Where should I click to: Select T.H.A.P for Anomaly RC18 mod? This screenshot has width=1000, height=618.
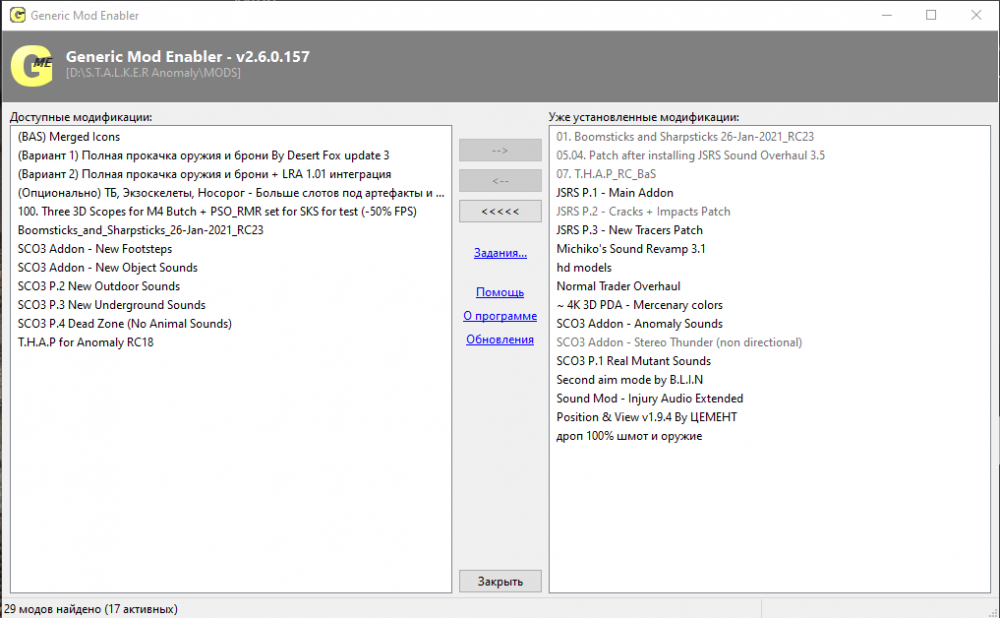(86, 342)
